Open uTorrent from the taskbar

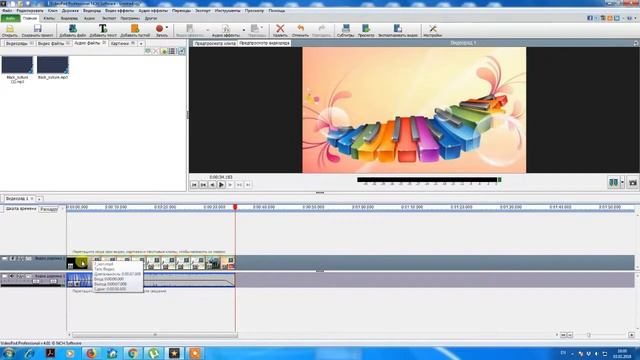[x=153, y=353]
